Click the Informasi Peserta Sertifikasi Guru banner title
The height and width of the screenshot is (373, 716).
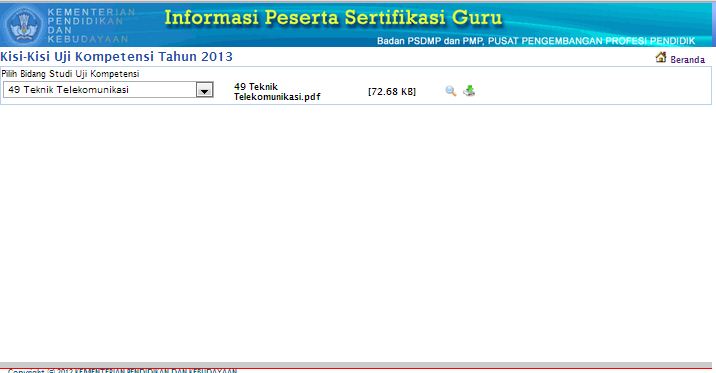pyautogui.click(x=333, y=18)
